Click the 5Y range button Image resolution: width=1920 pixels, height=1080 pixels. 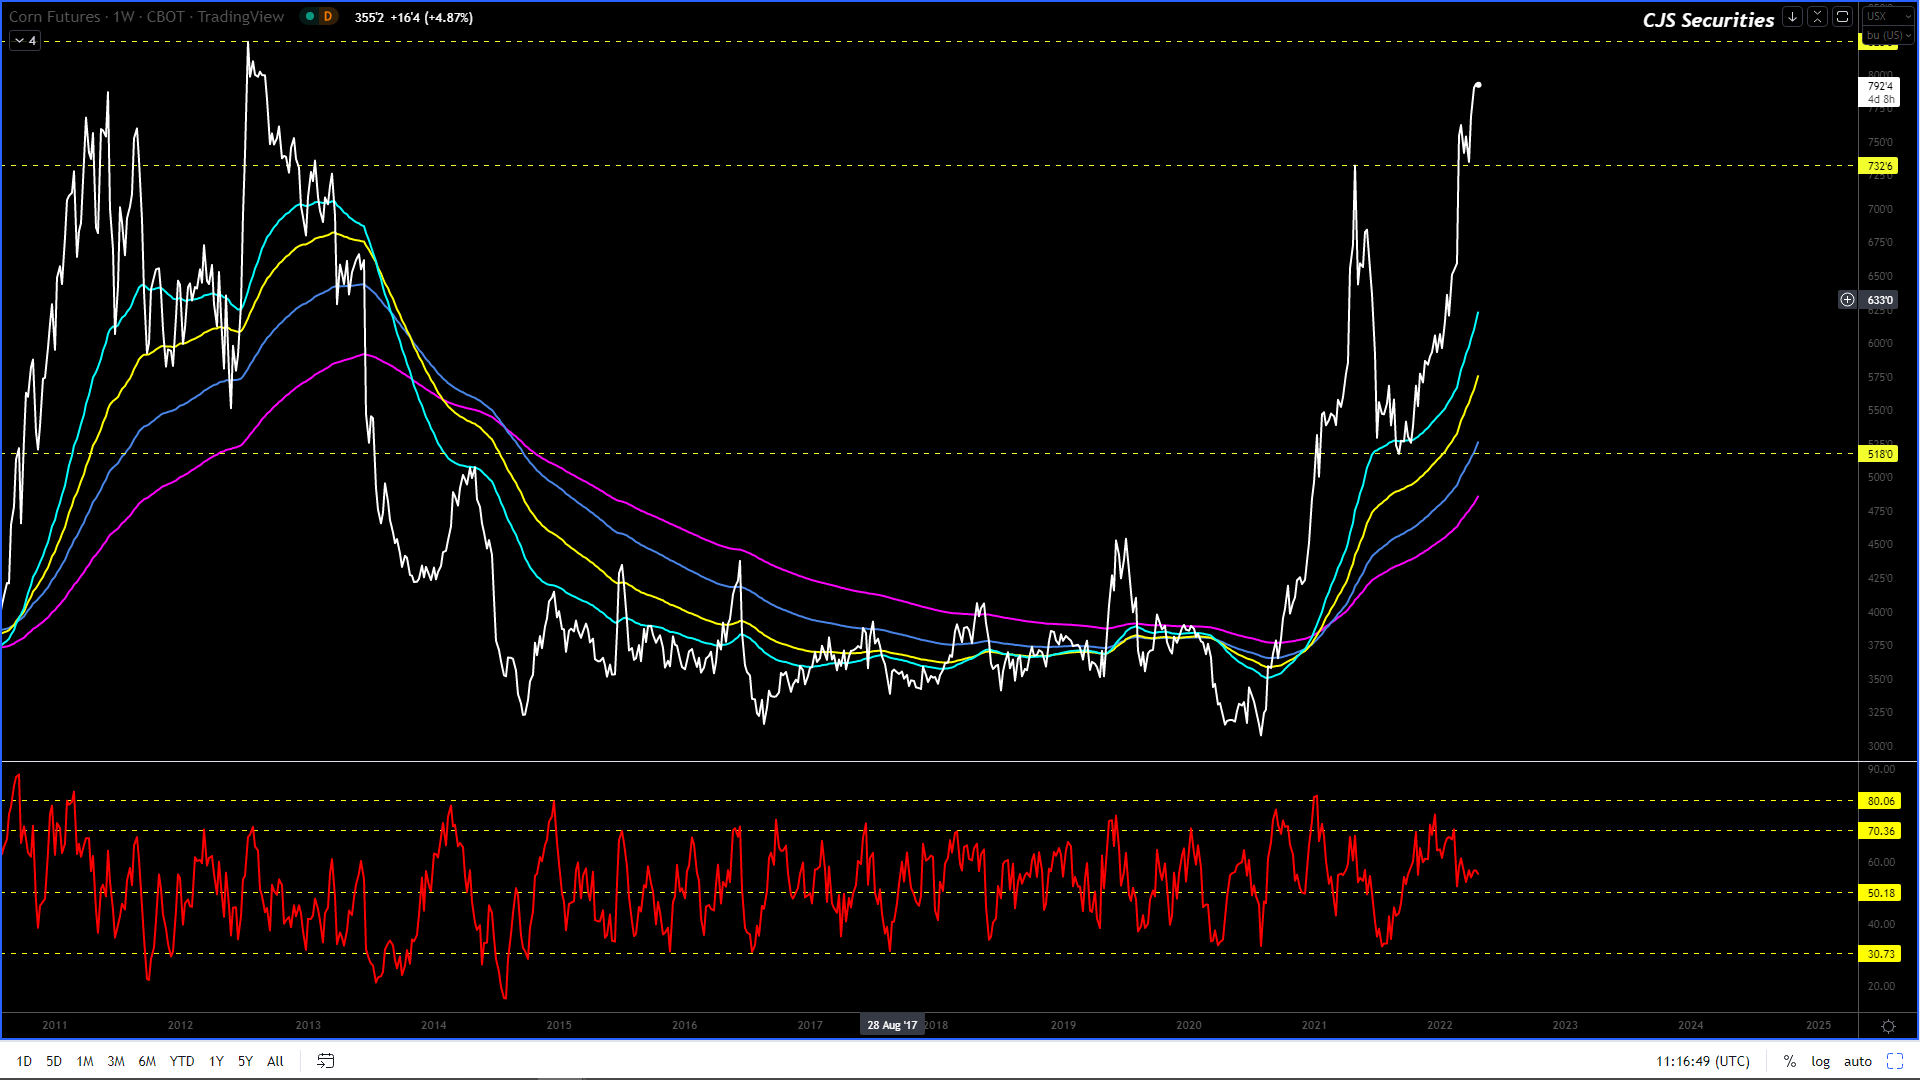(x=245, y=1061)
